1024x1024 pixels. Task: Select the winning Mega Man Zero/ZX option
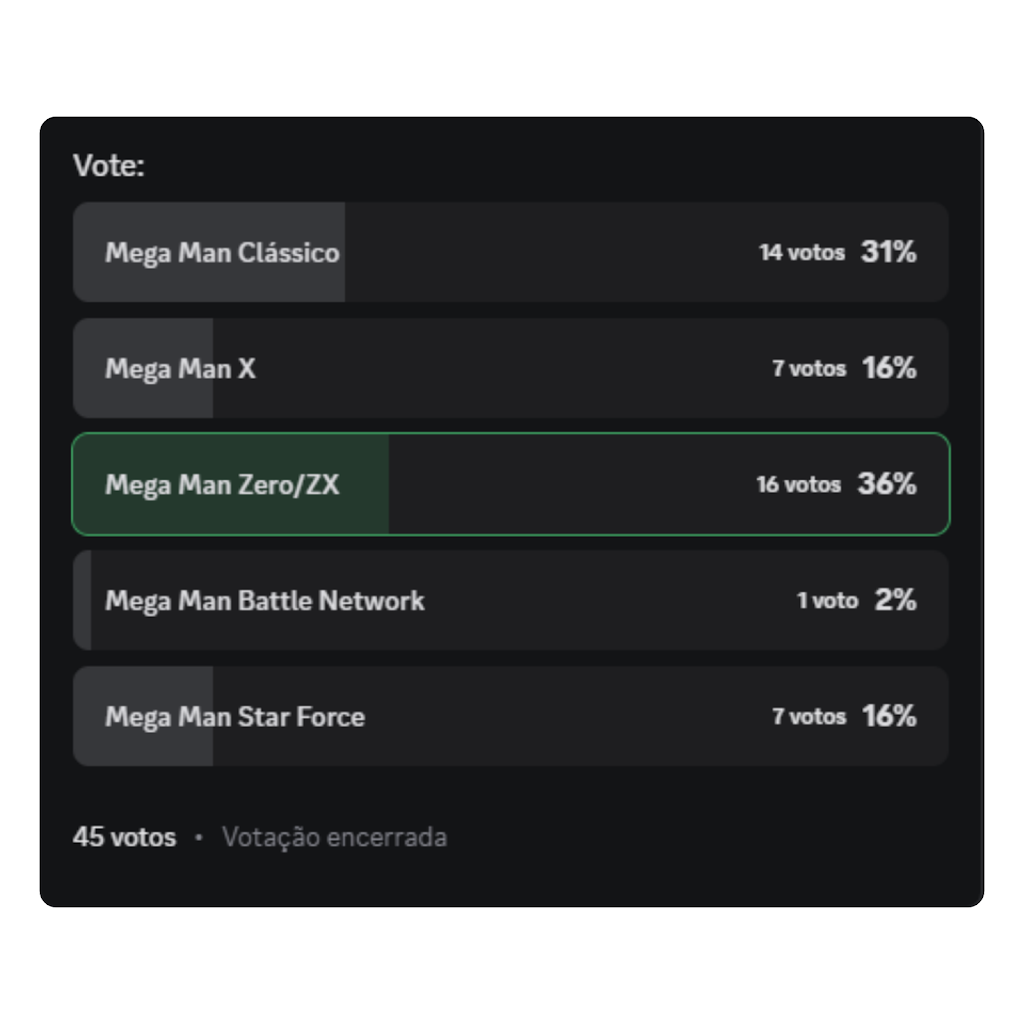point(511,484)
